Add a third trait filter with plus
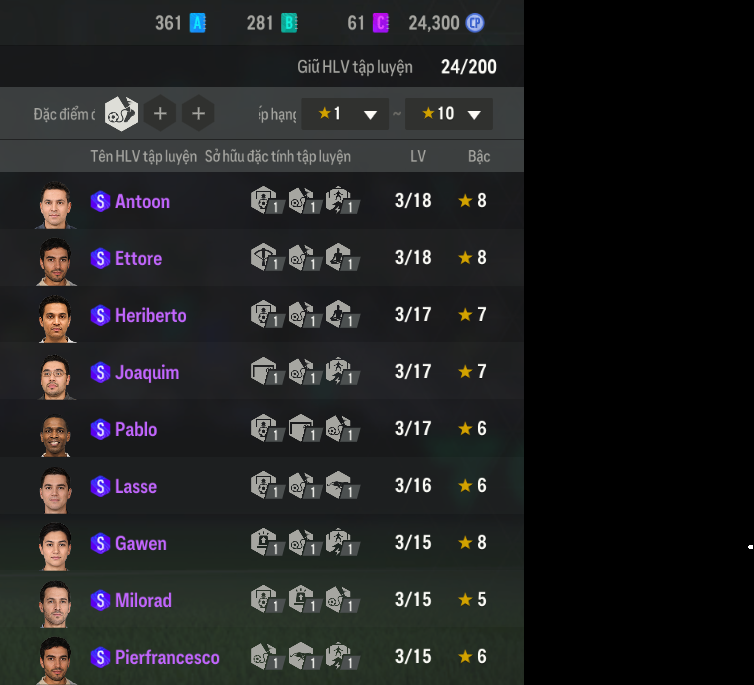The height and width of the screenshot is (685, 754). pyautogui.click(x=198, y=113)
